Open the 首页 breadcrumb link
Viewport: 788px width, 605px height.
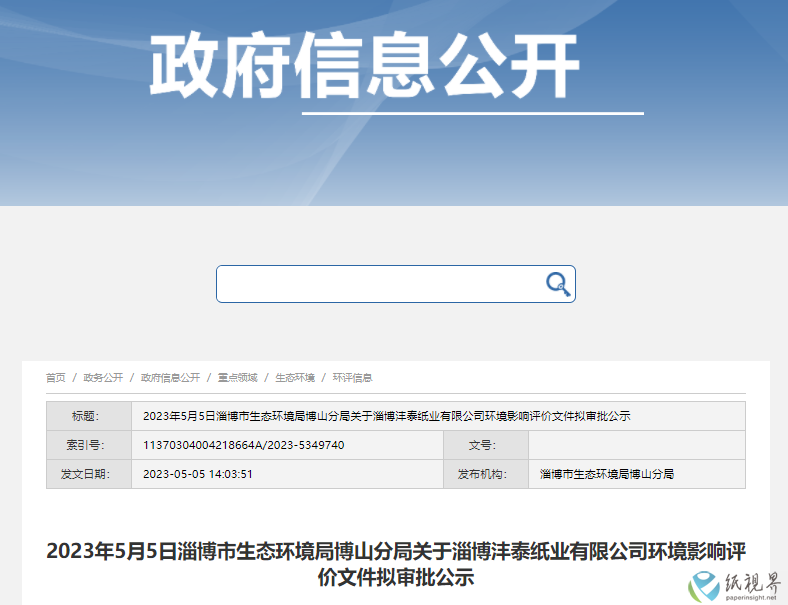point(56,377)
